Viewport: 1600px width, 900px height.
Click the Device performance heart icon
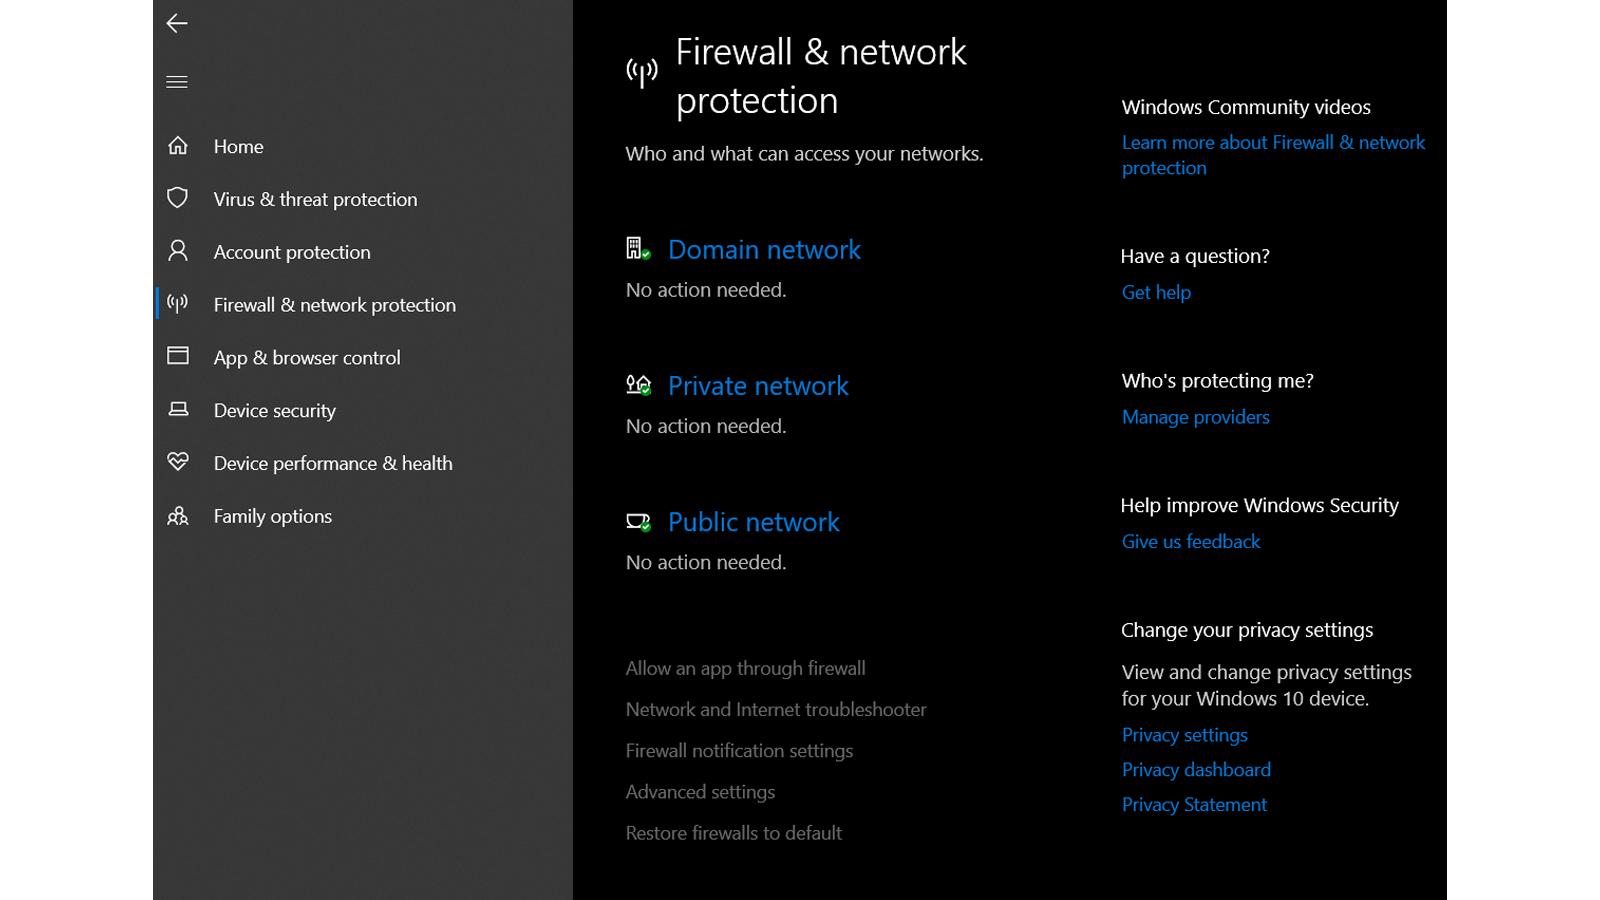pos(178,462)
